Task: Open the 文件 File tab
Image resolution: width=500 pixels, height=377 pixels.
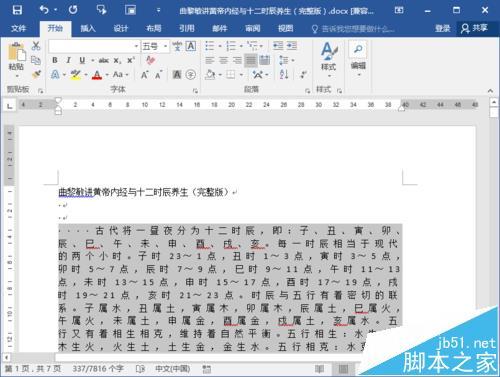Action: (18, 28)
